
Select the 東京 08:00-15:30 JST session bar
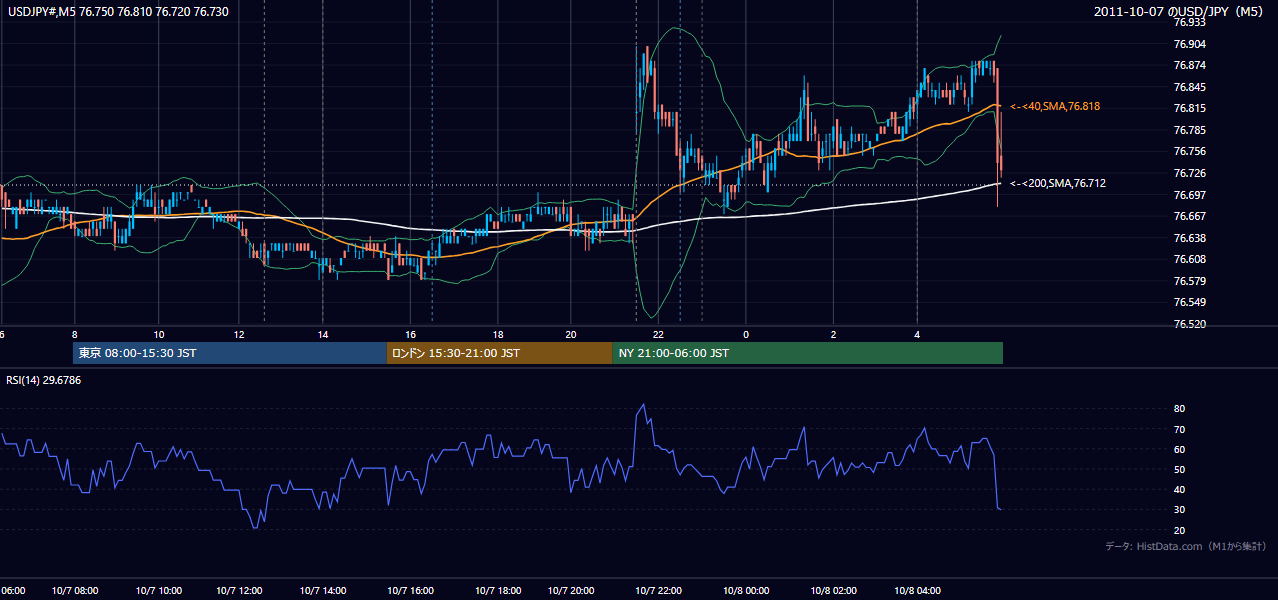point(230,353)
